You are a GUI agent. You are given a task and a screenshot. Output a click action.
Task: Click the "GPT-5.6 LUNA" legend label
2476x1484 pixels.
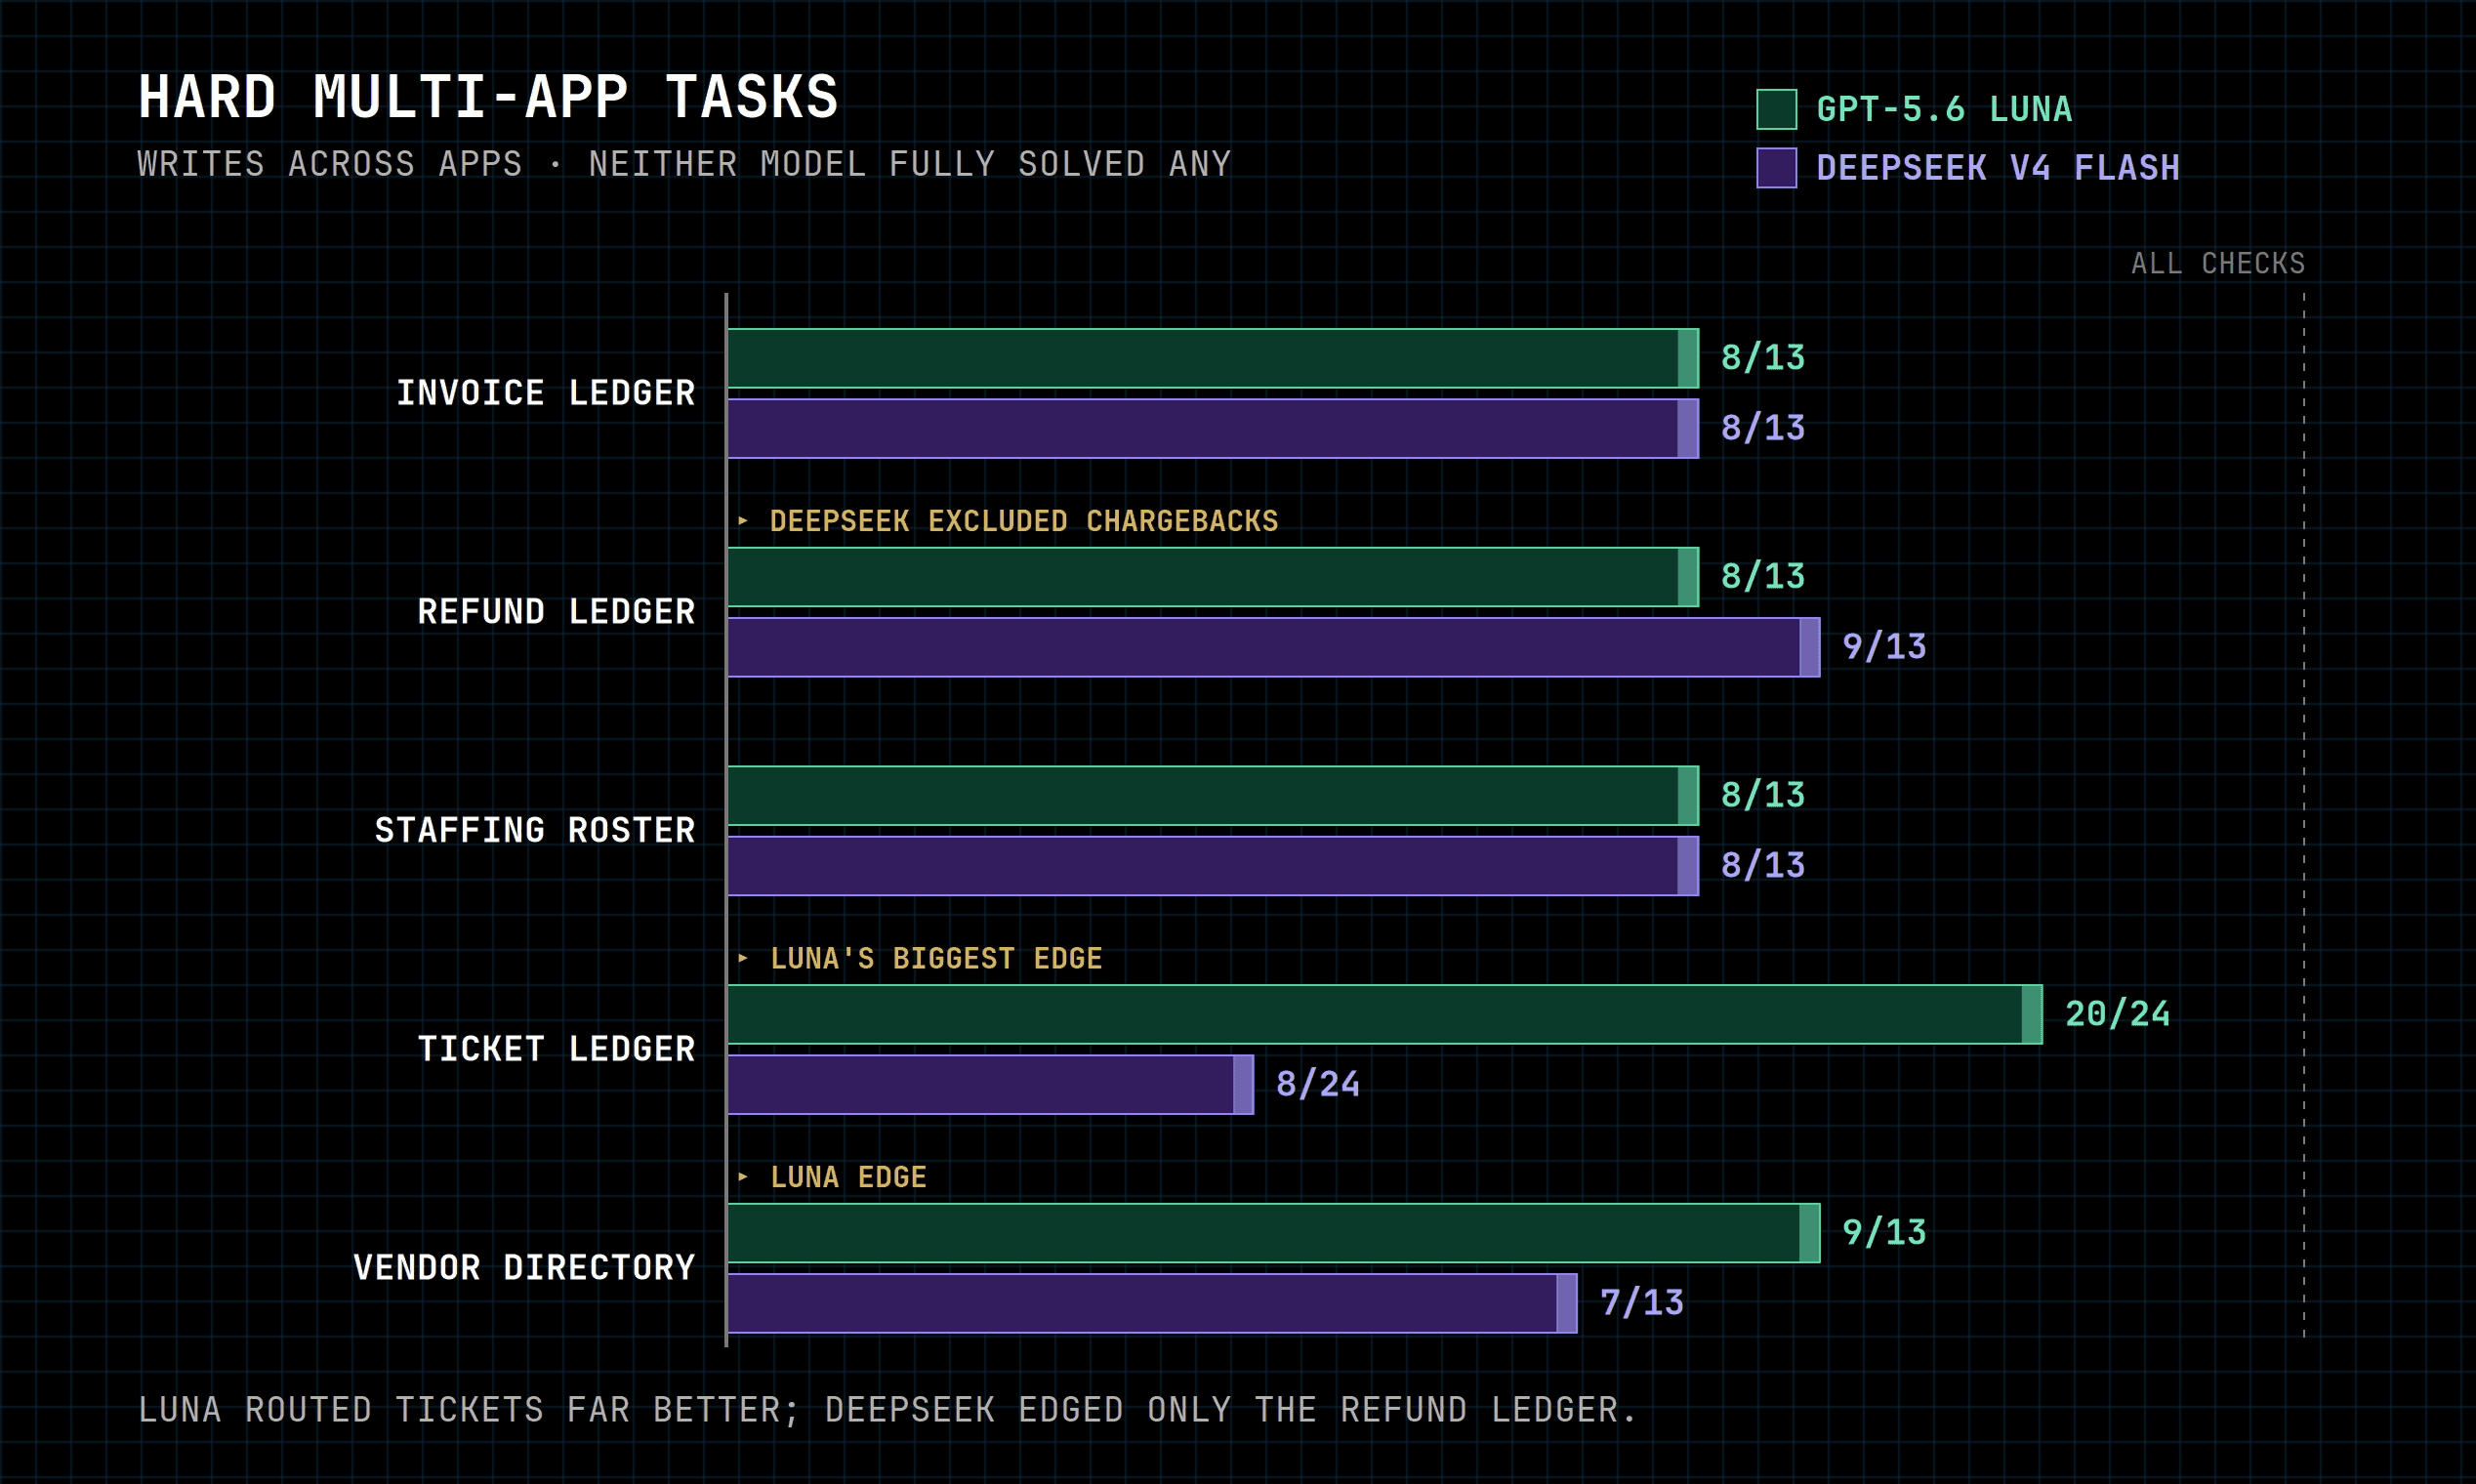[x=1944, y=109]
